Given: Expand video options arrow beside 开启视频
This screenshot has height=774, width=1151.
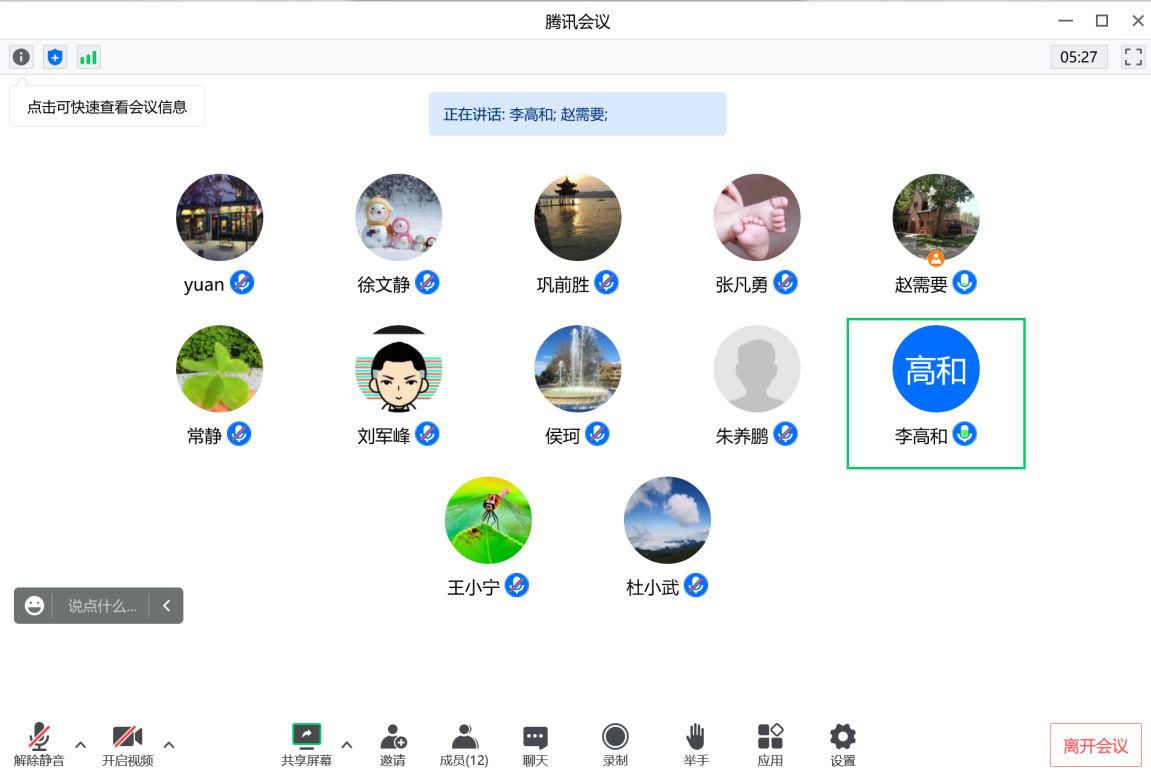Looking at the screenshot, I should coord(169,744).
